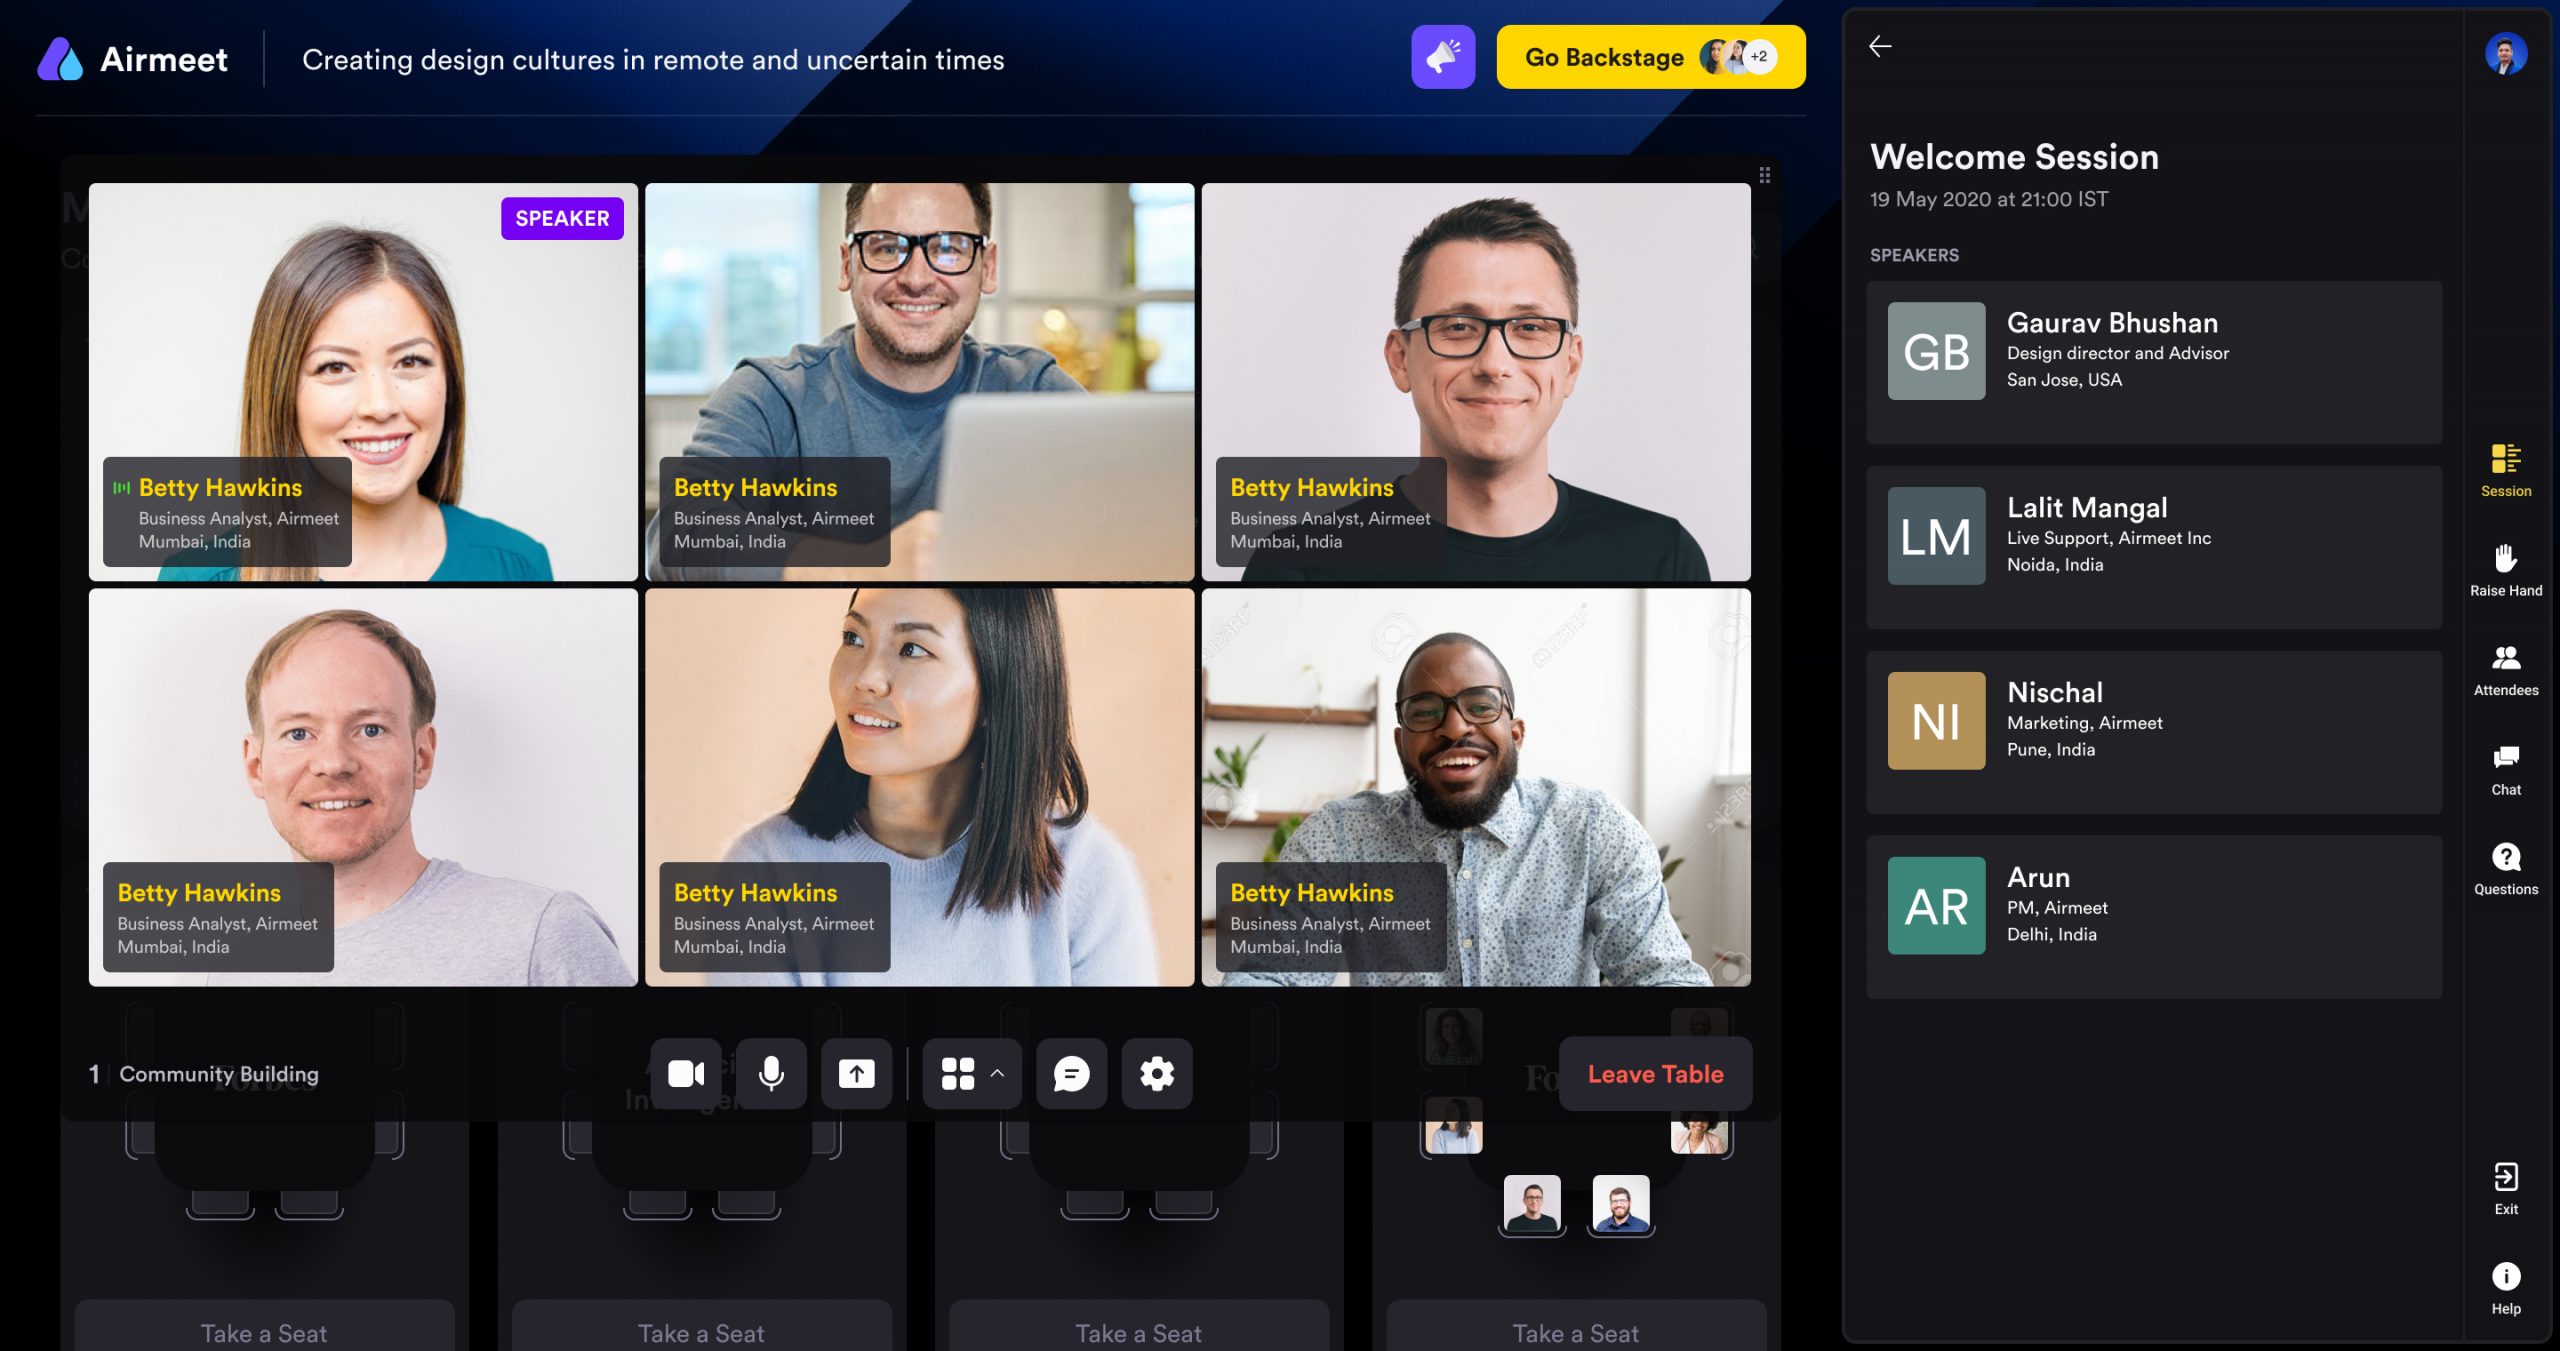Open the Chat tab
2560x1351 pixels.
[x=2505, y=770]
